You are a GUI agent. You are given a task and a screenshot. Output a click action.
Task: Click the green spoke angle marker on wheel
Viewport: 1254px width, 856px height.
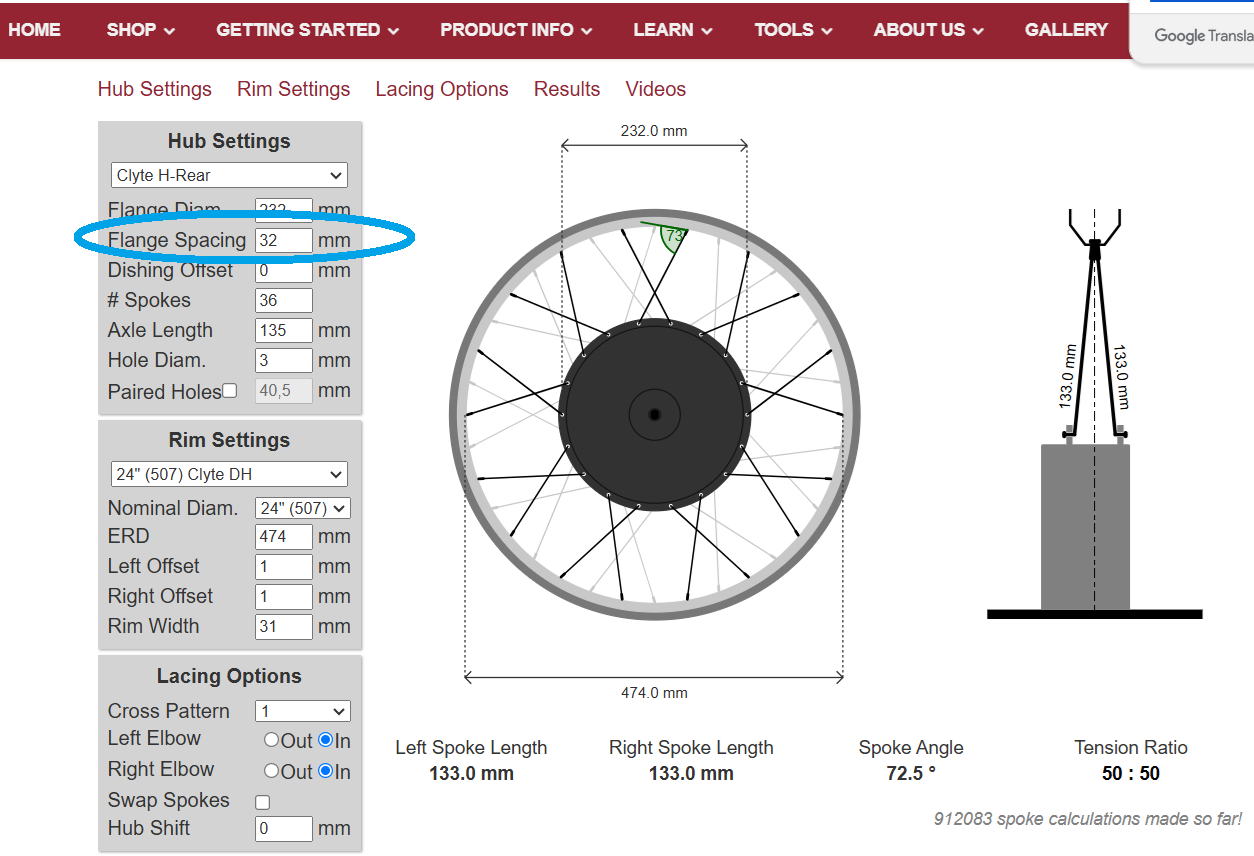(673, 237)
